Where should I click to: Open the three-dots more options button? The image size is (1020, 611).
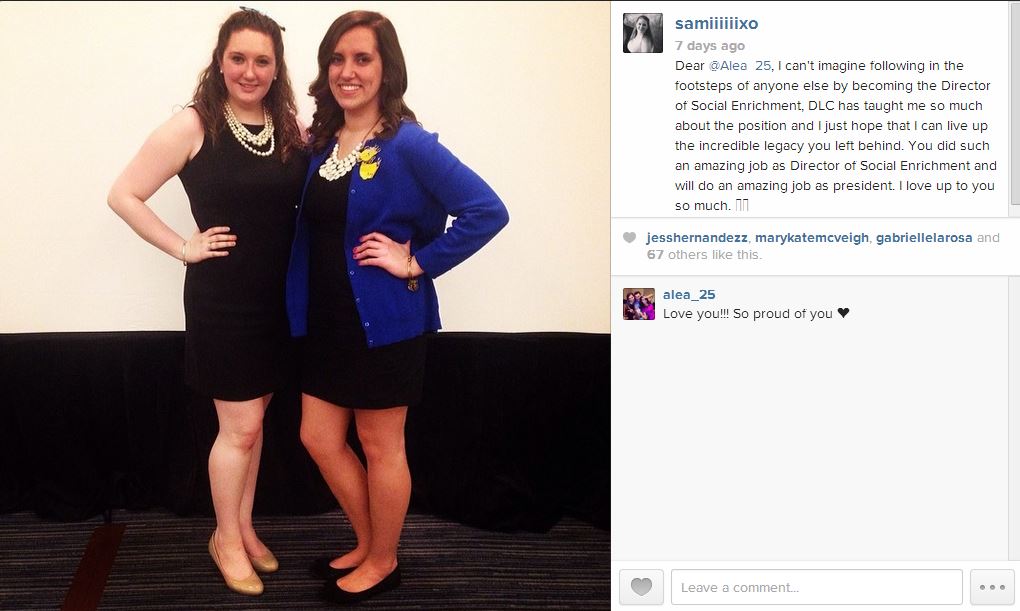click(x=992, y=587)
